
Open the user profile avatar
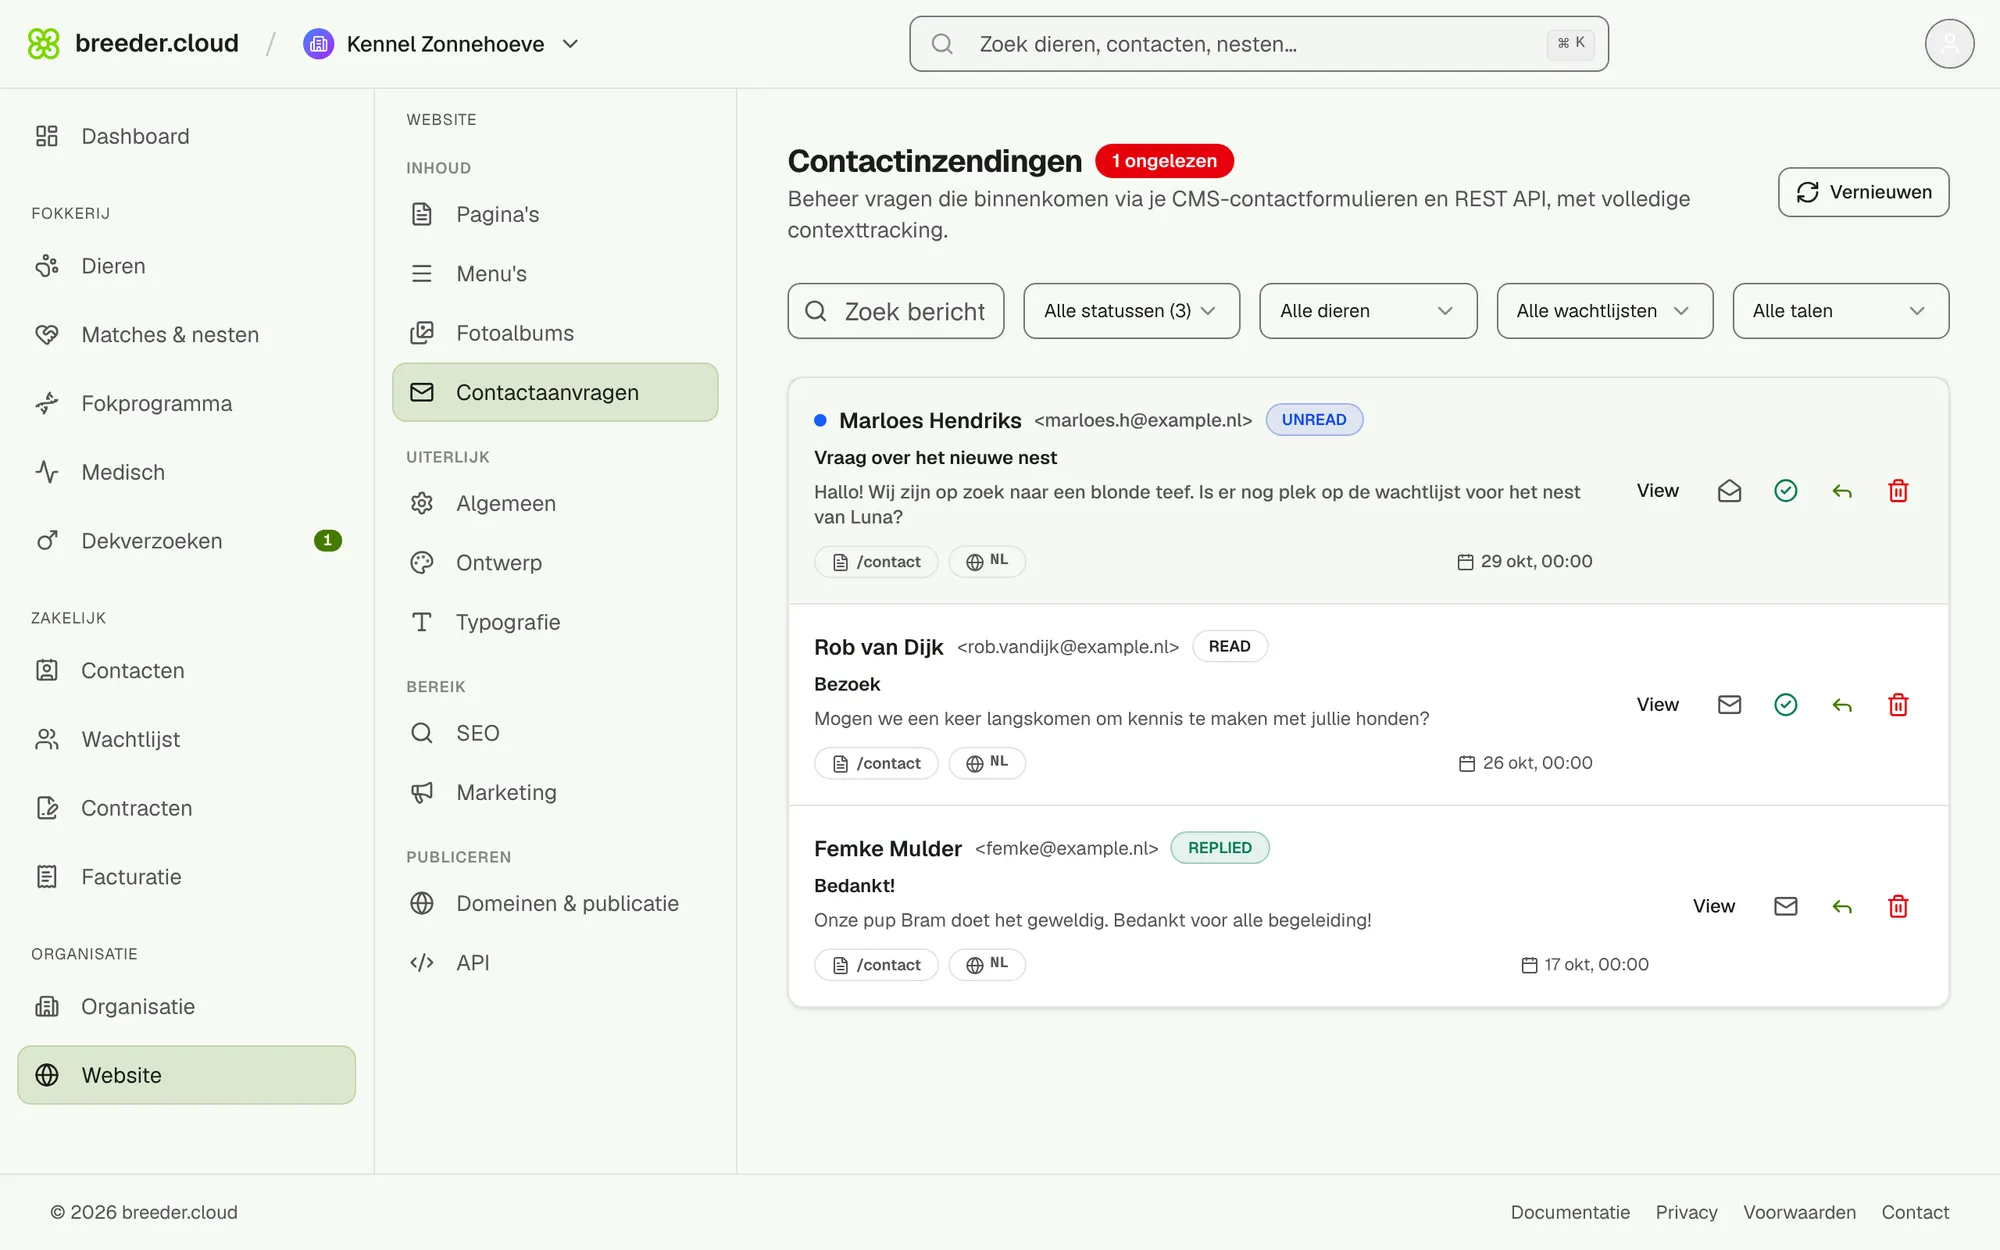[x=1949, y=44]
